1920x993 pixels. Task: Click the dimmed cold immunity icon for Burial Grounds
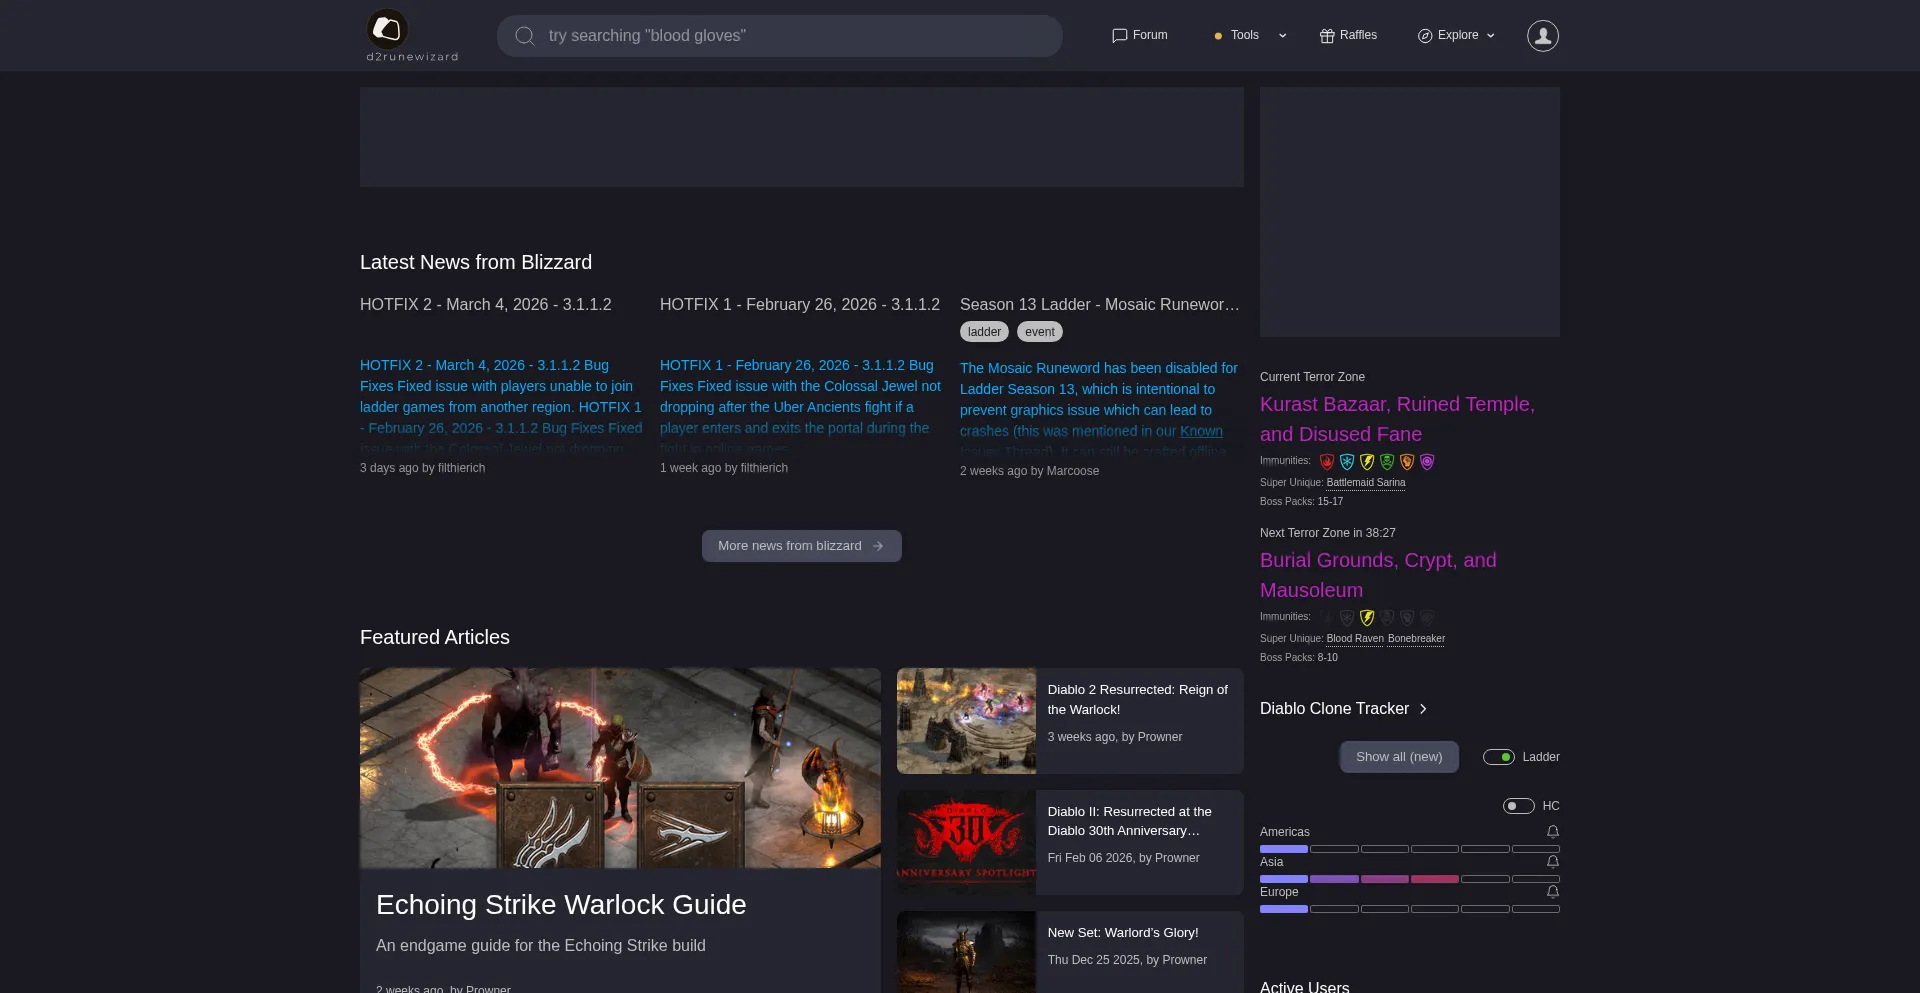1347,618
